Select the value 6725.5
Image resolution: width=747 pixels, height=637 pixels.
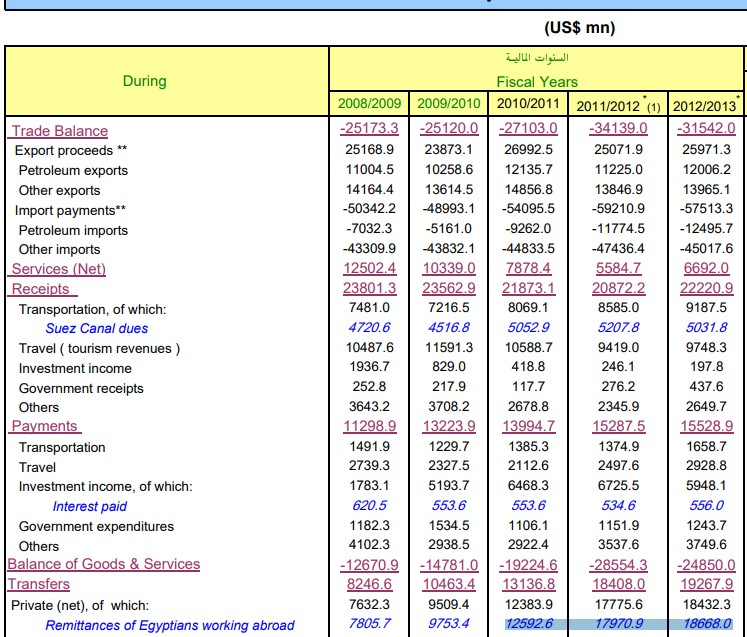point(618,485)
